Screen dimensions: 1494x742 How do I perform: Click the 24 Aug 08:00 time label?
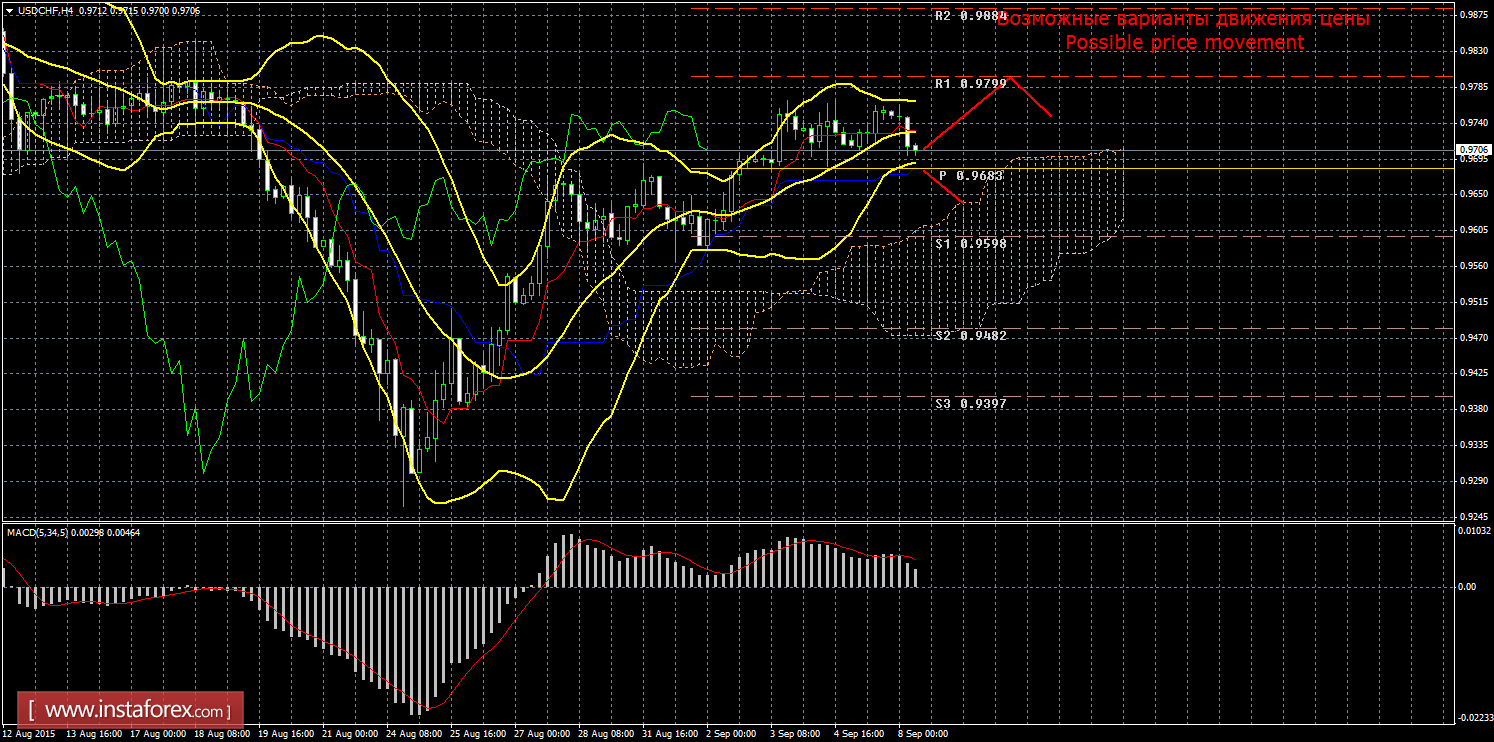[413, 733]
